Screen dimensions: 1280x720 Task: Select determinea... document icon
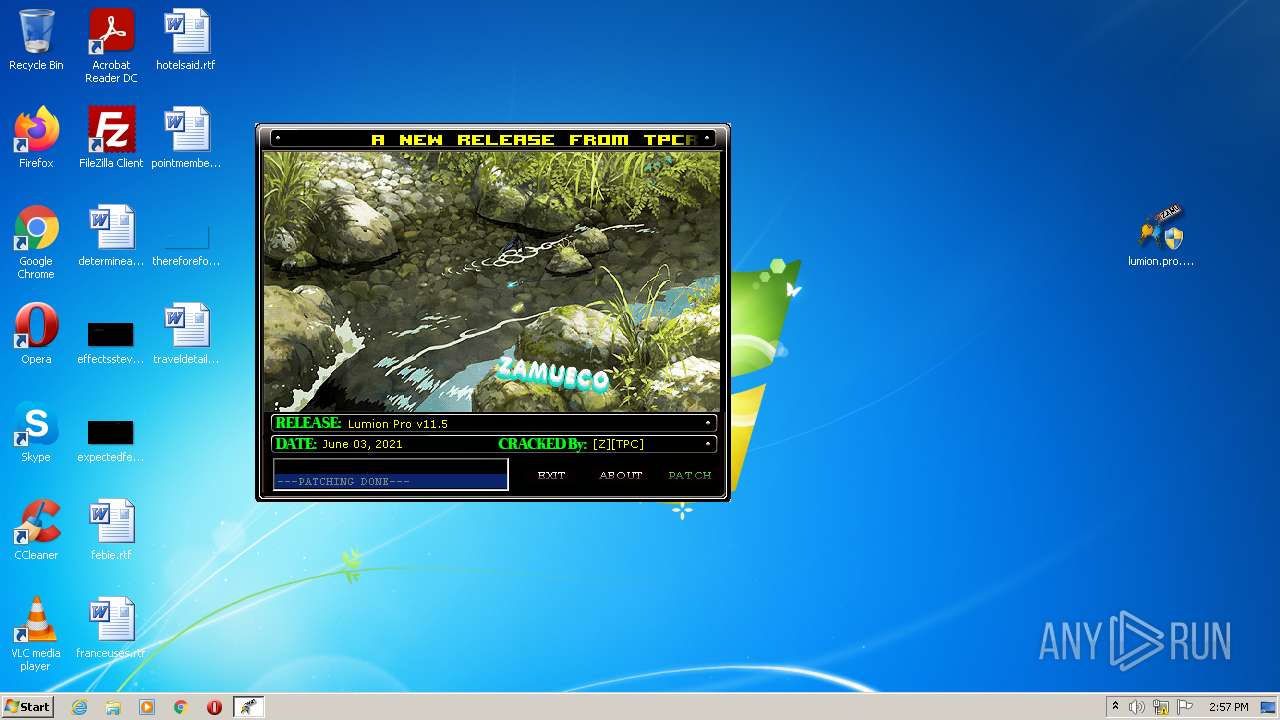(111, 236)
